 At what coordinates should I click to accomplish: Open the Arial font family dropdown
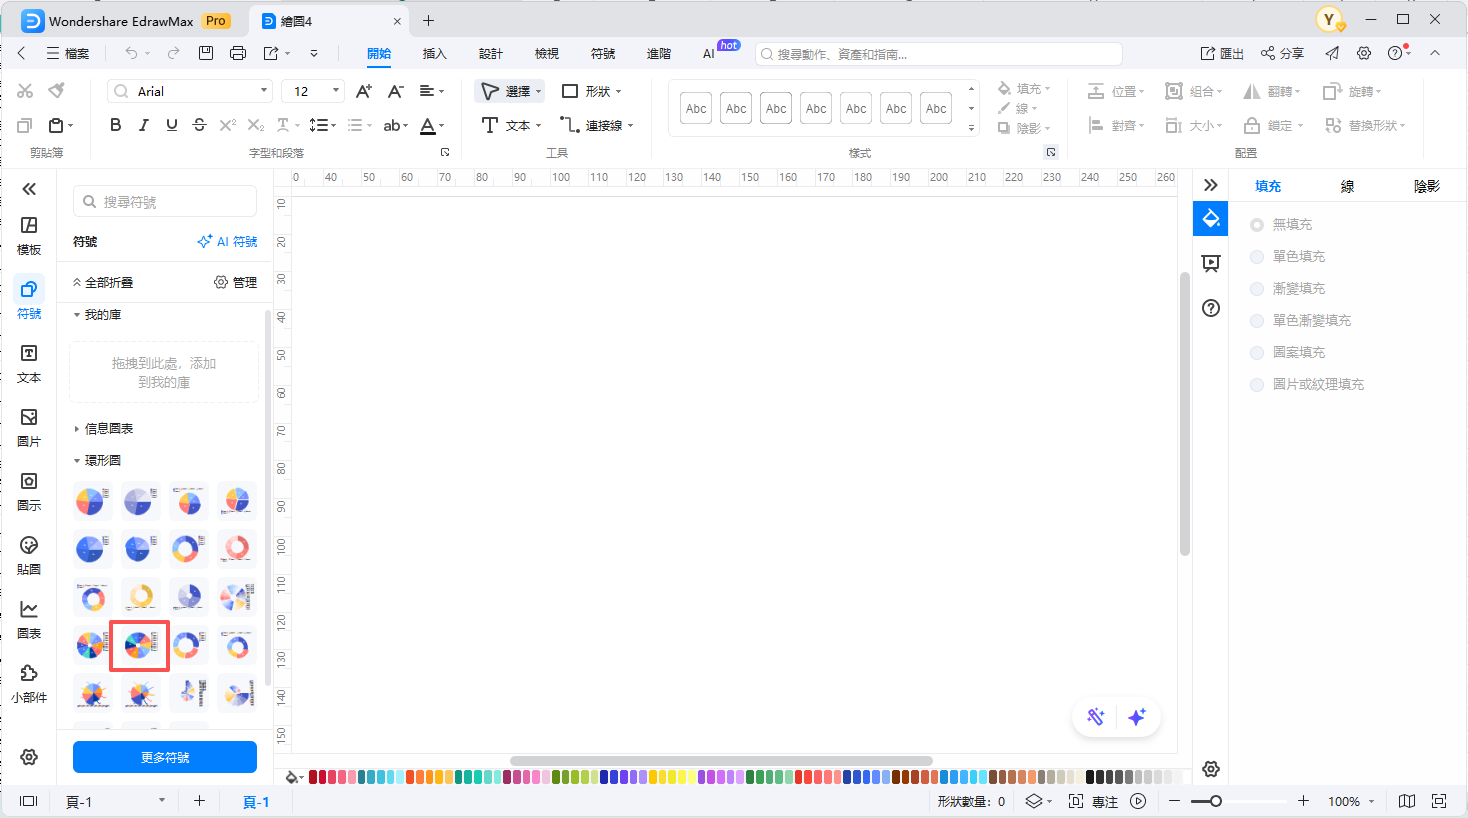click(190, 91)
